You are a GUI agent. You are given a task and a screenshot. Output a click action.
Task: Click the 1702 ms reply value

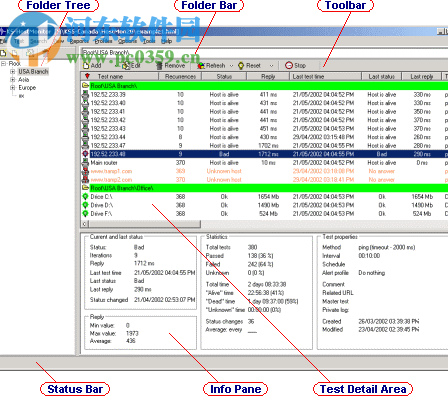(269, 145)
